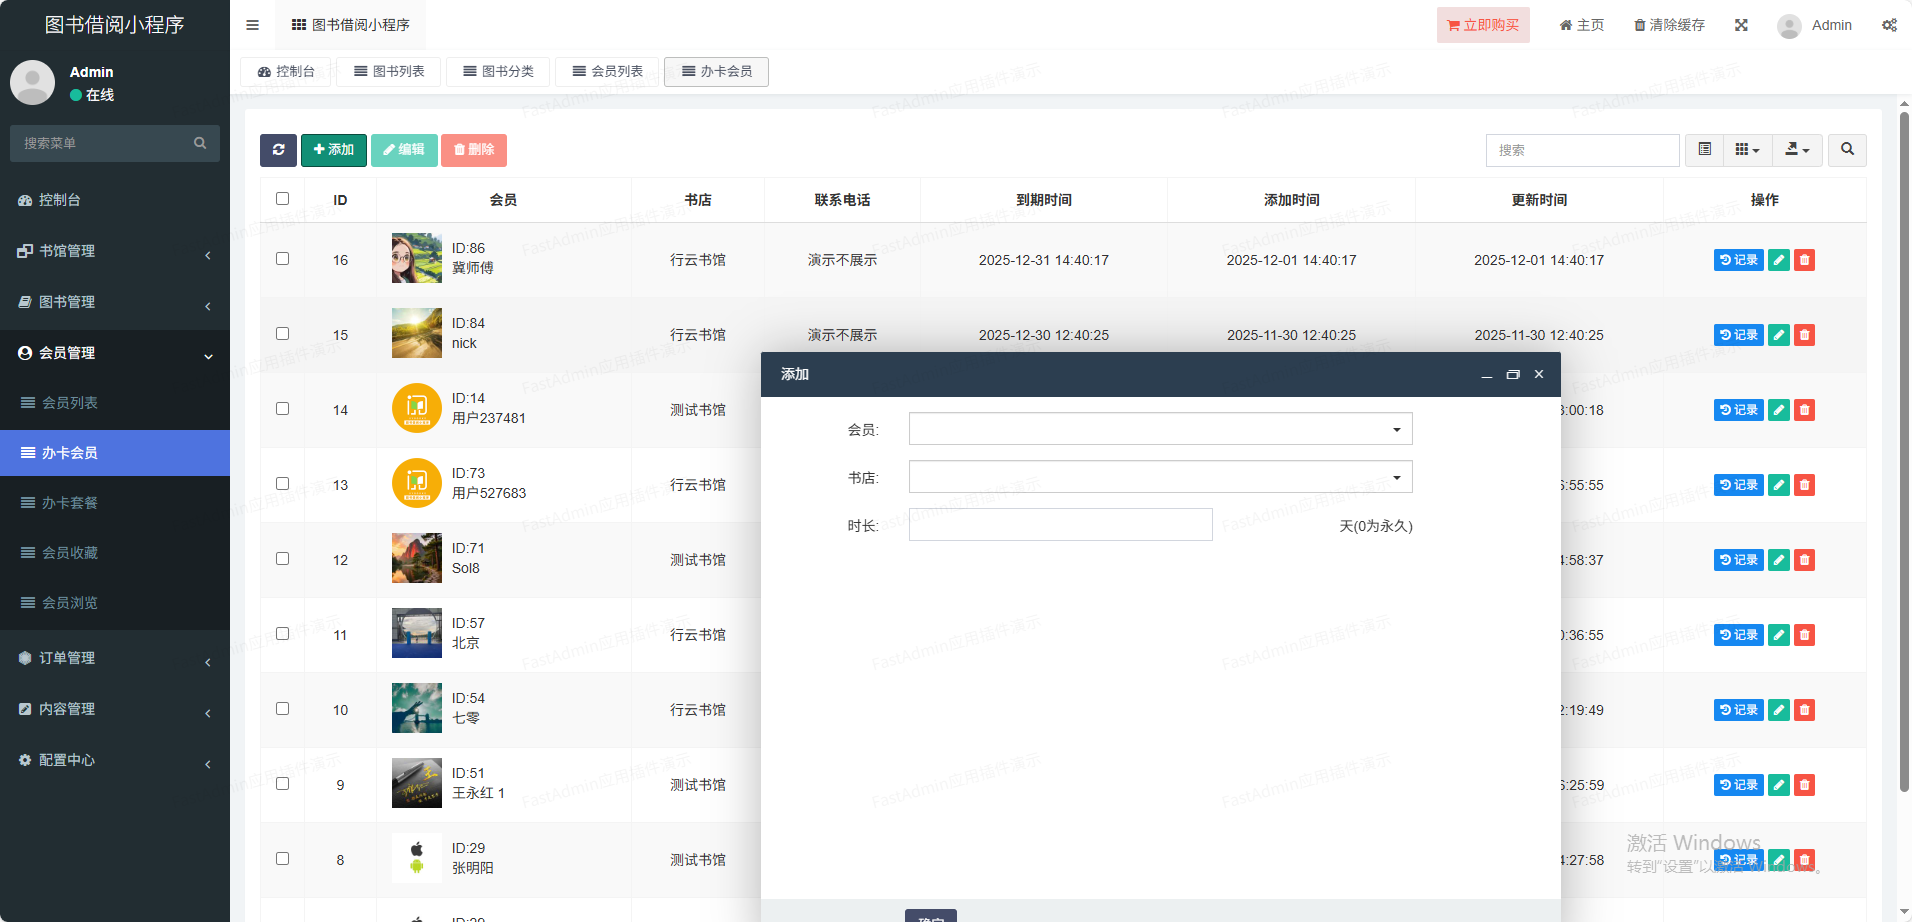Open the 会员 dropdown in the add dialog
The width and height of the screenshot is (1912, 922).
(x=1160, y=429)
